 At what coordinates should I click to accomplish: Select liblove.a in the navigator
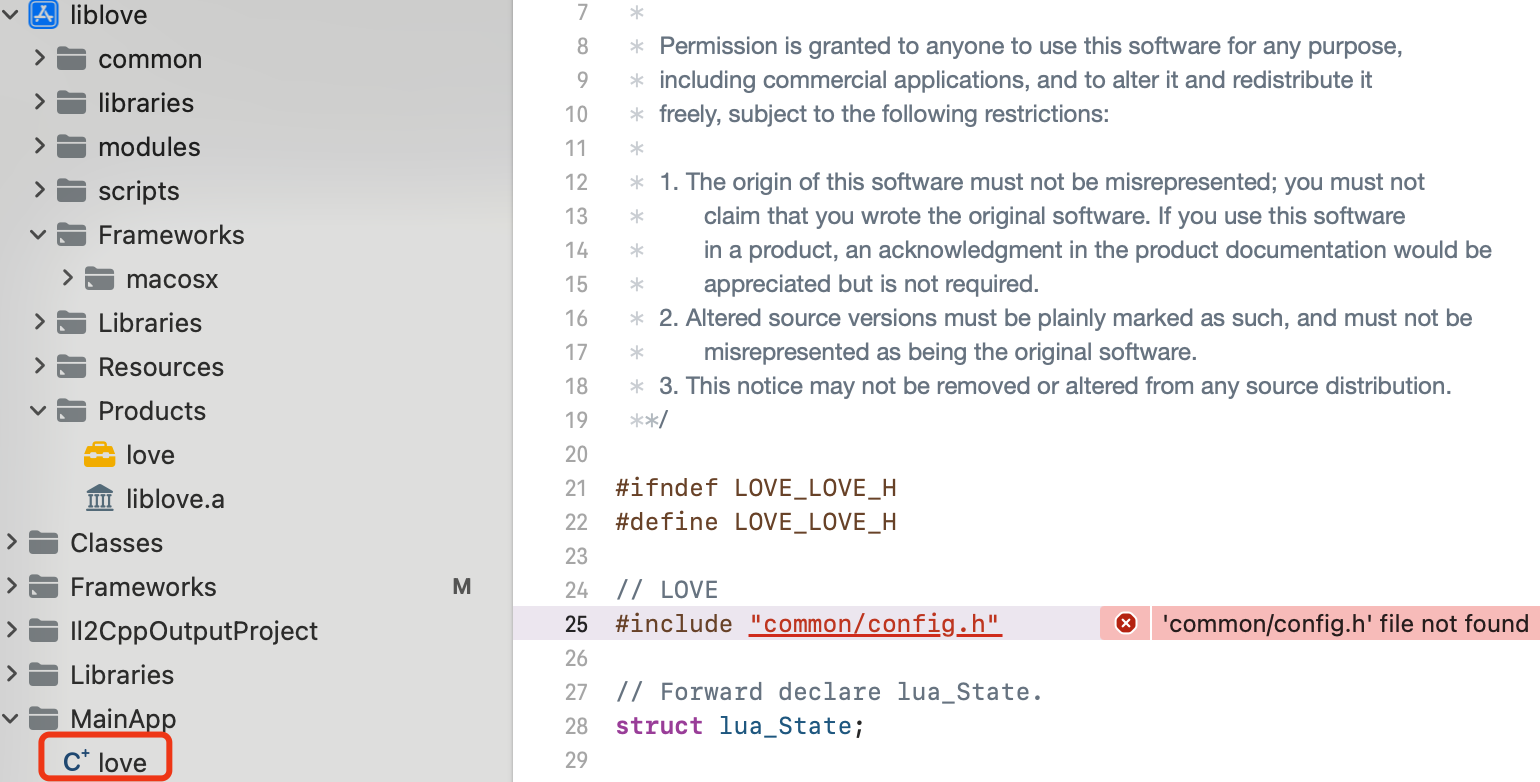175,499
